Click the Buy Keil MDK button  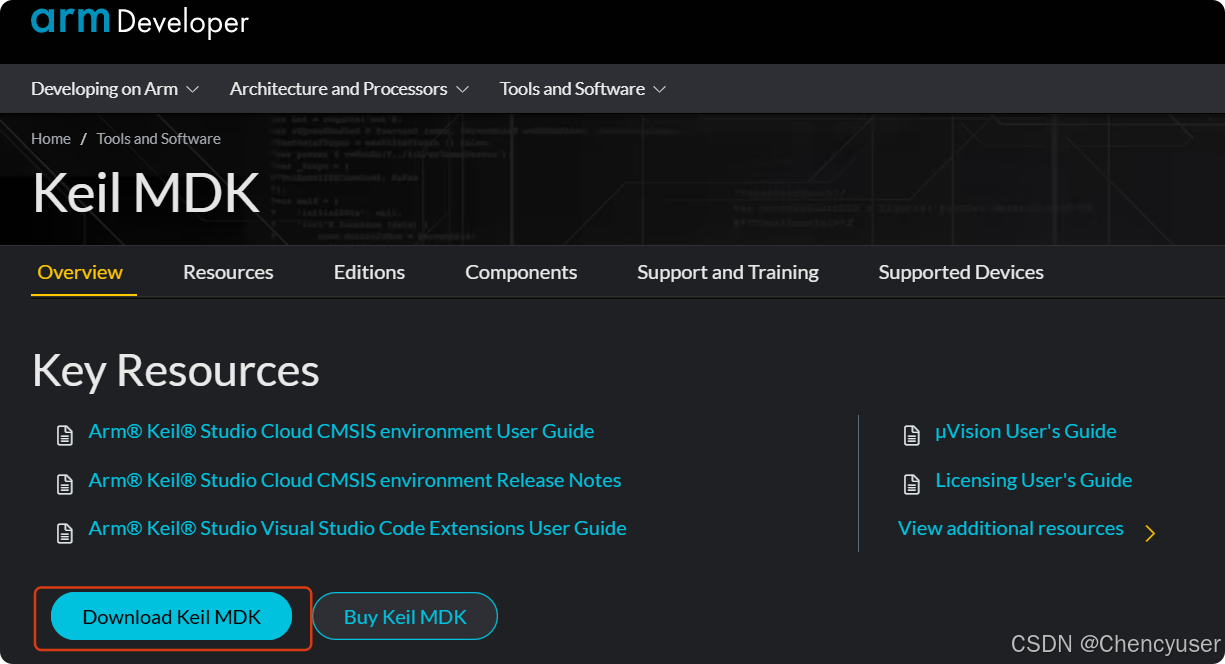(x=405, y=617)
